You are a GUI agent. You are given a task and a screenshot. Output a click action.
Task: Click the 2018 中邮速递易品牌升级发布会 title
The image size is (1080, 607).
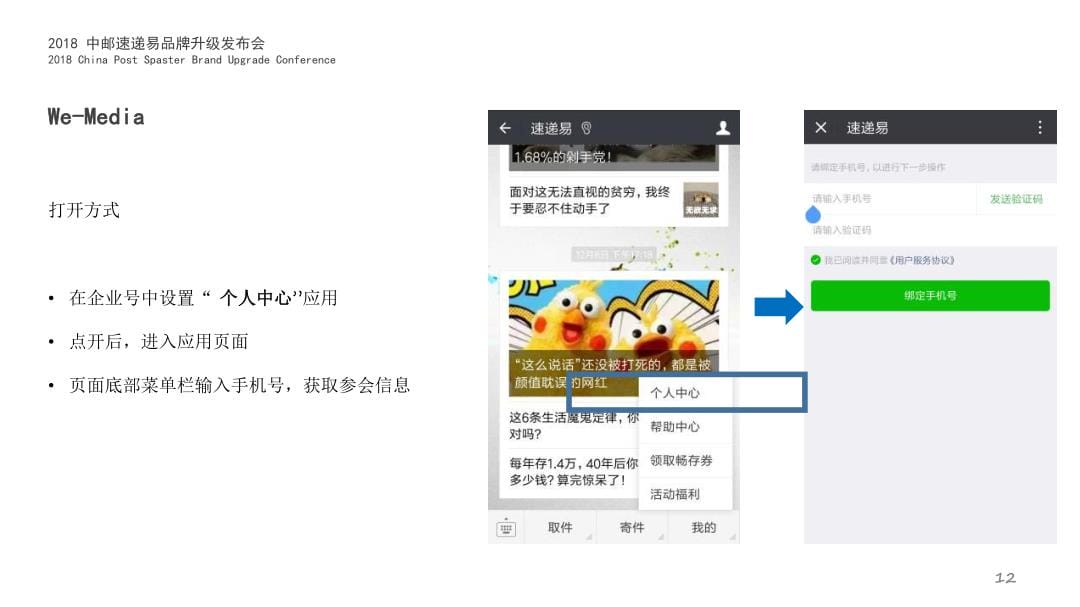point(156,43)
